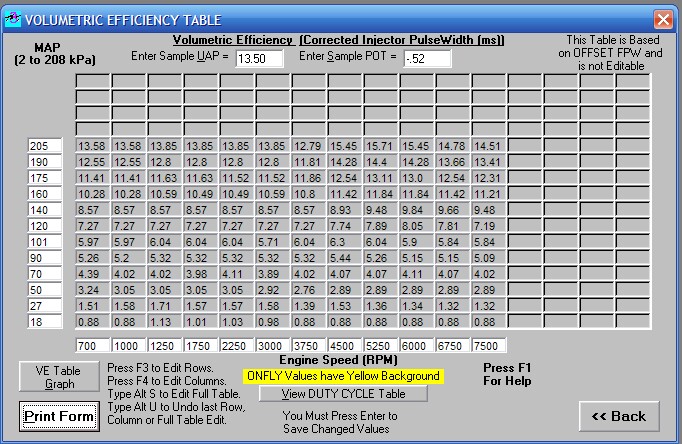682x444 pixels.
Task: Select MAP row header 160
Action: (x=45, y=194)
